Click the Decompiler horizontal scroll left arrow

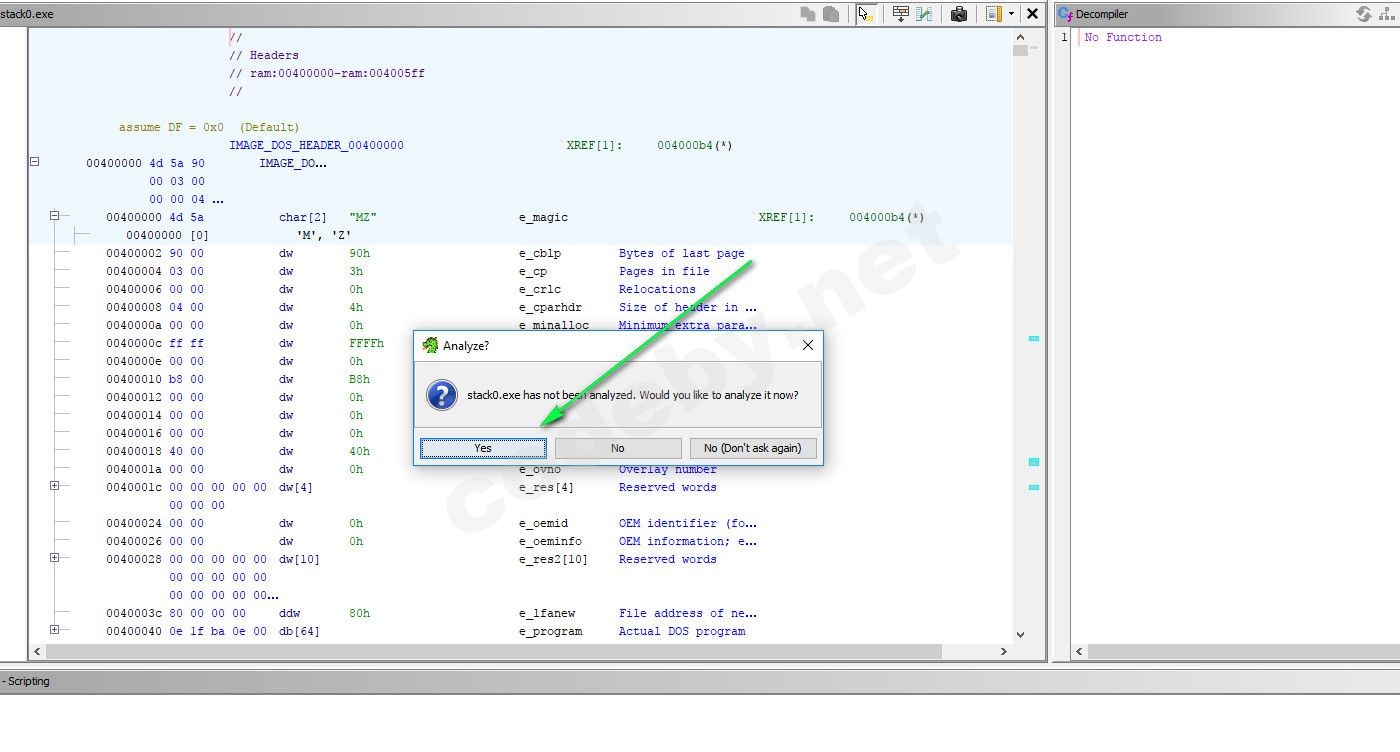tap(1079, 652)
